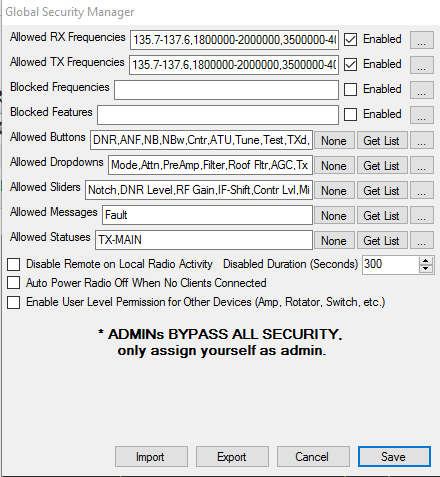Open ellipsis editor for Allowed RX Frequencies
The width and height of the screenshot is (440, 477).
coord(422,40)
